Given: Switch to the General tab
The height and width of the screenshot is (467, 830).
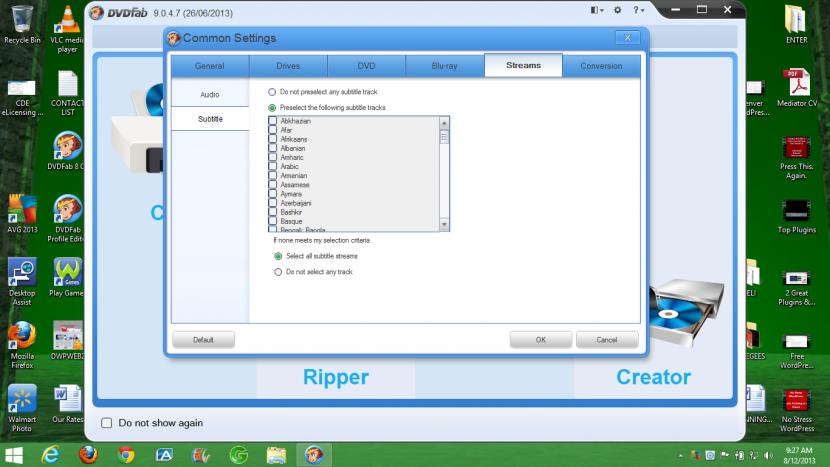Looking at the screenshot, I should point(210,66).
